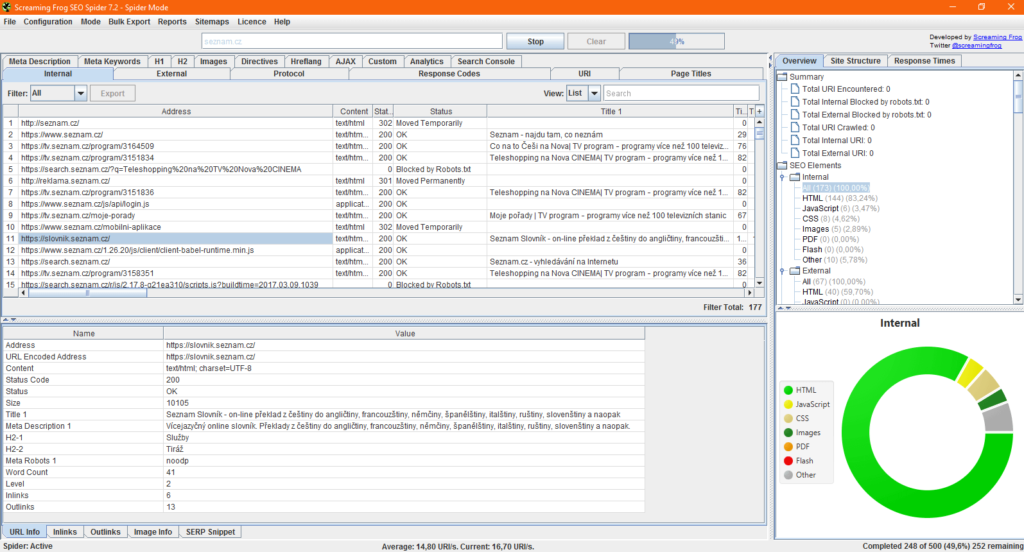Image resolution: width=1024 pixels, height=552 pixels.
Task: Sort by the Status column header
Action: tap(441, 112)
